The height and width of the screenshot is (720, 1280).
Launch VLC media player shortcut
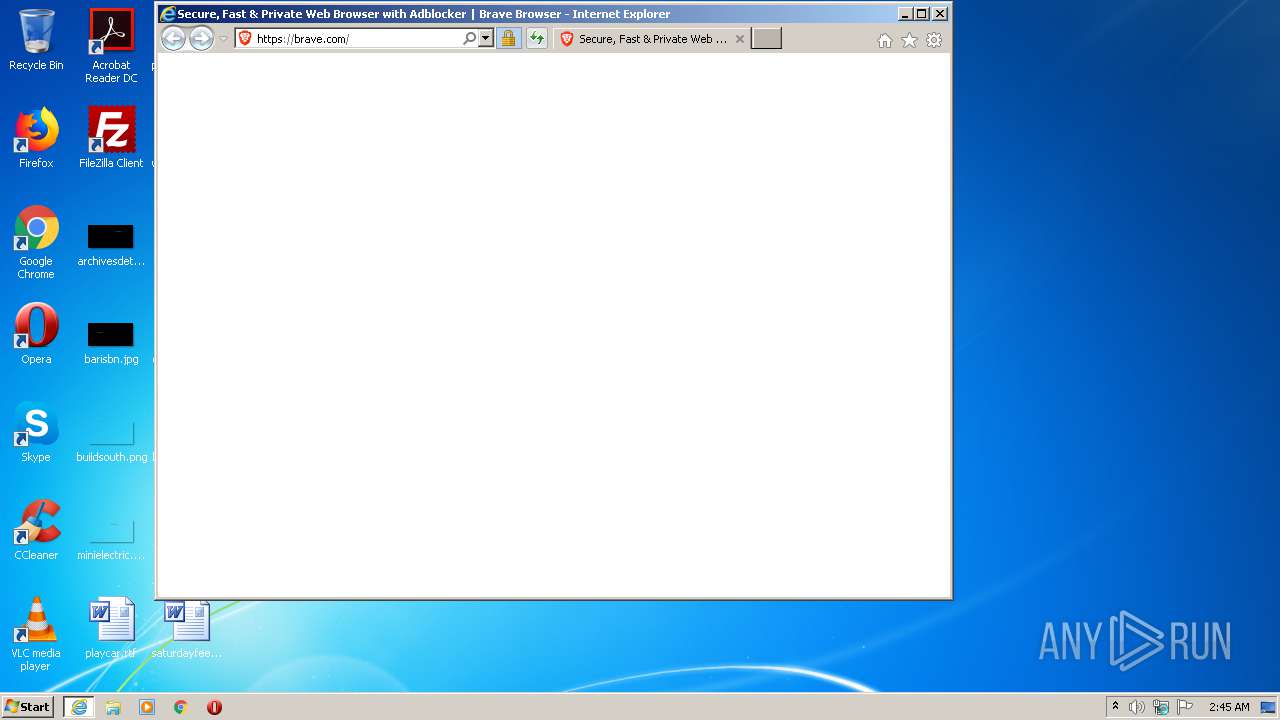coord(36,634)
